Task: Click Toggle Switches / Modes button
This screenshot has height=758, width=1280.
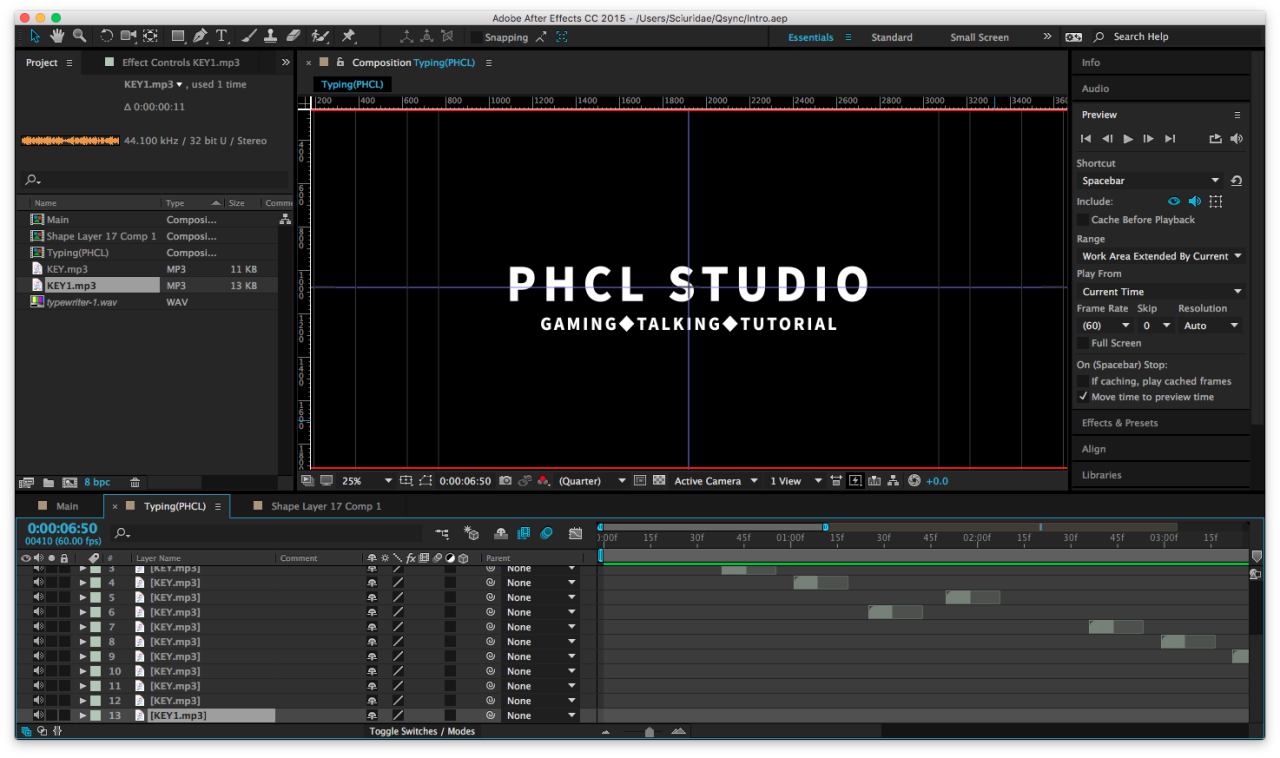Action: click(x=422, y=731)
